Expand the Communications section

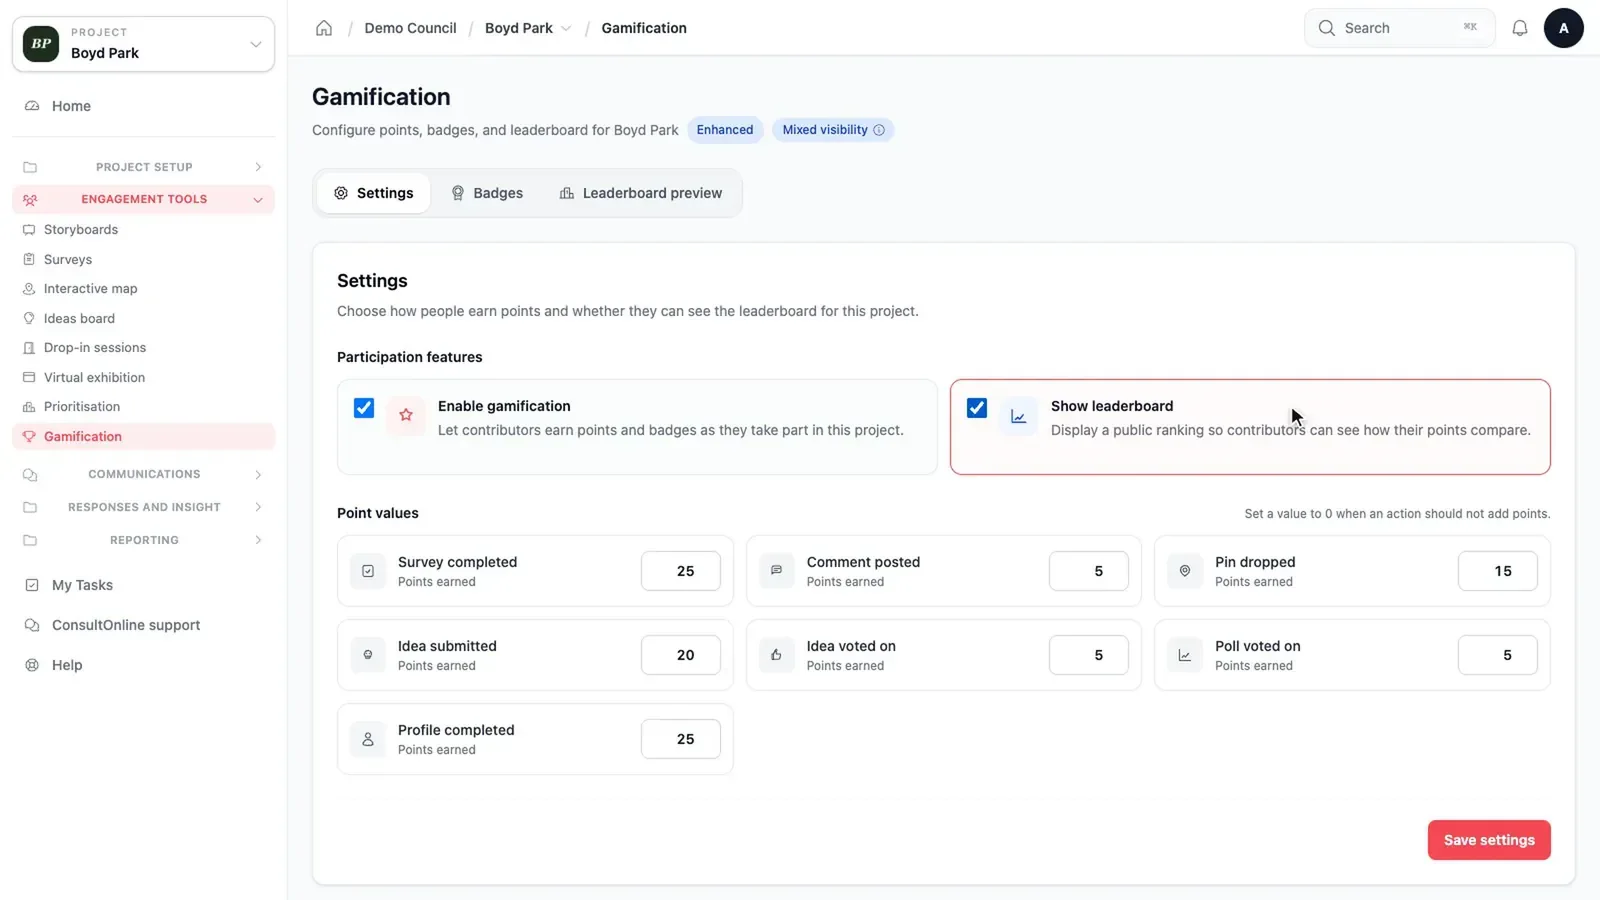coord(143,474)
